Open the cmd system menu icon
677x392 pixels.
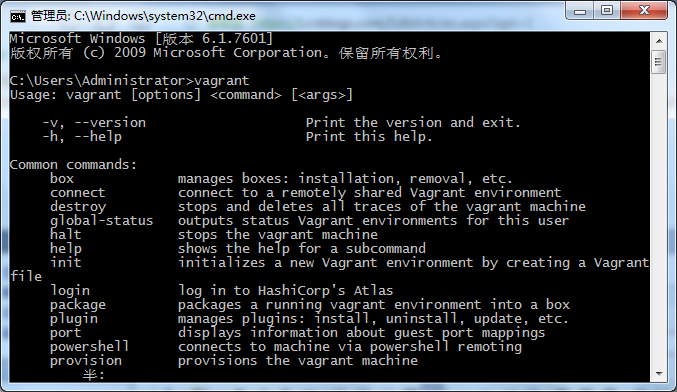(18, 16)
